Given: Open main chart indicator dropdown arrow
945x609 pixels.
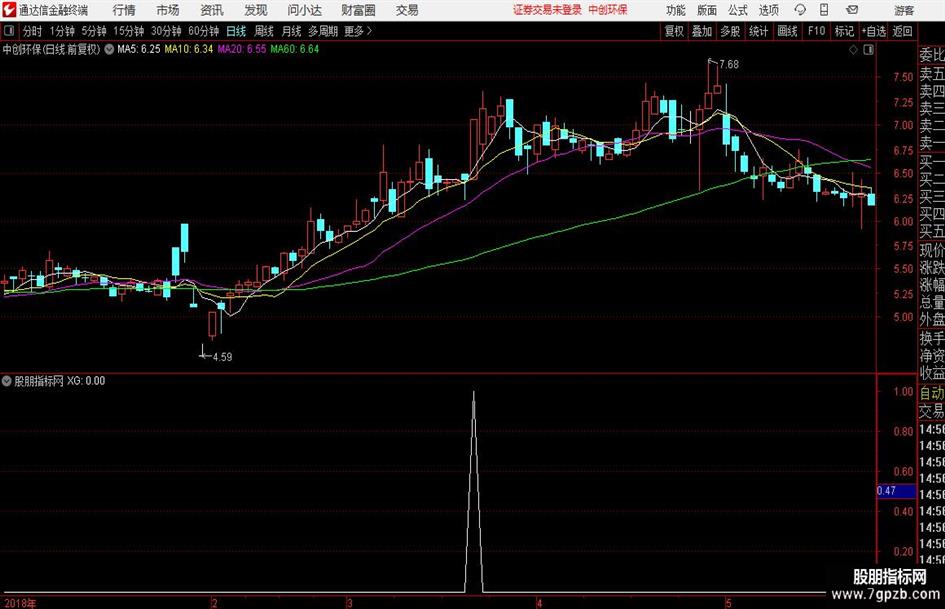Looking at the screenshot, I should [x=109, y=49].
